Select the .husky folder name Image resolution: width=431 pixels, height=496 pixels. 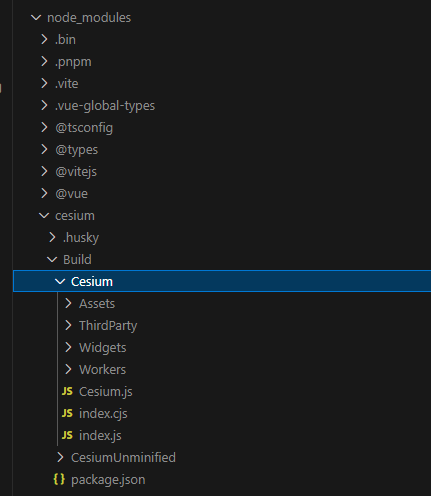81,238
